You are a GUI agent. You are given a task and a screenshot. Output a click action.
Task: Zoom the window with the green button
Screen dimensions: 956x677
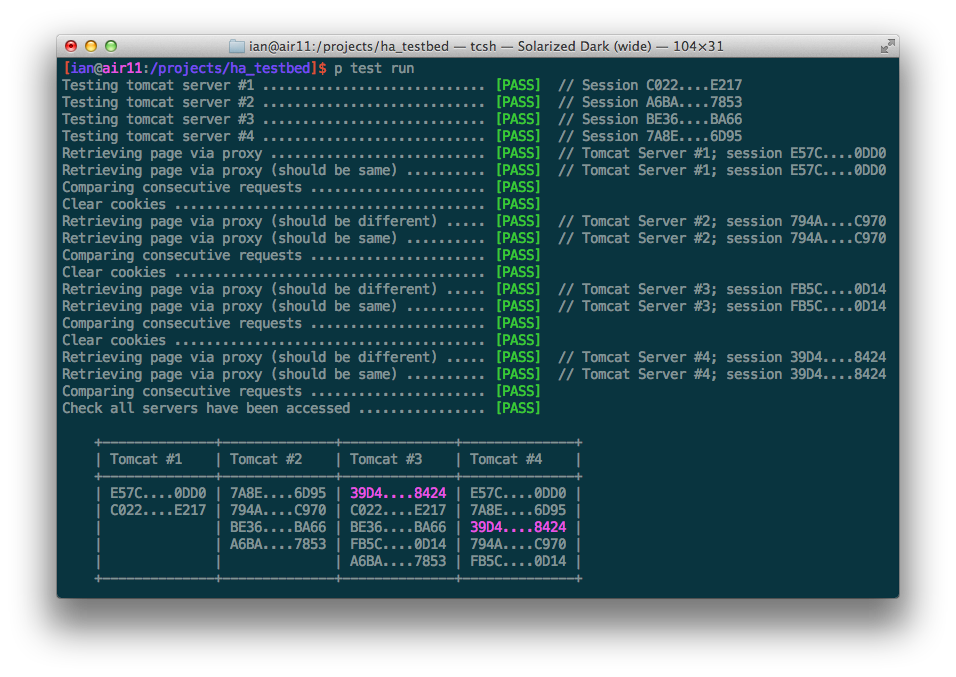click(x=111, y=46)
